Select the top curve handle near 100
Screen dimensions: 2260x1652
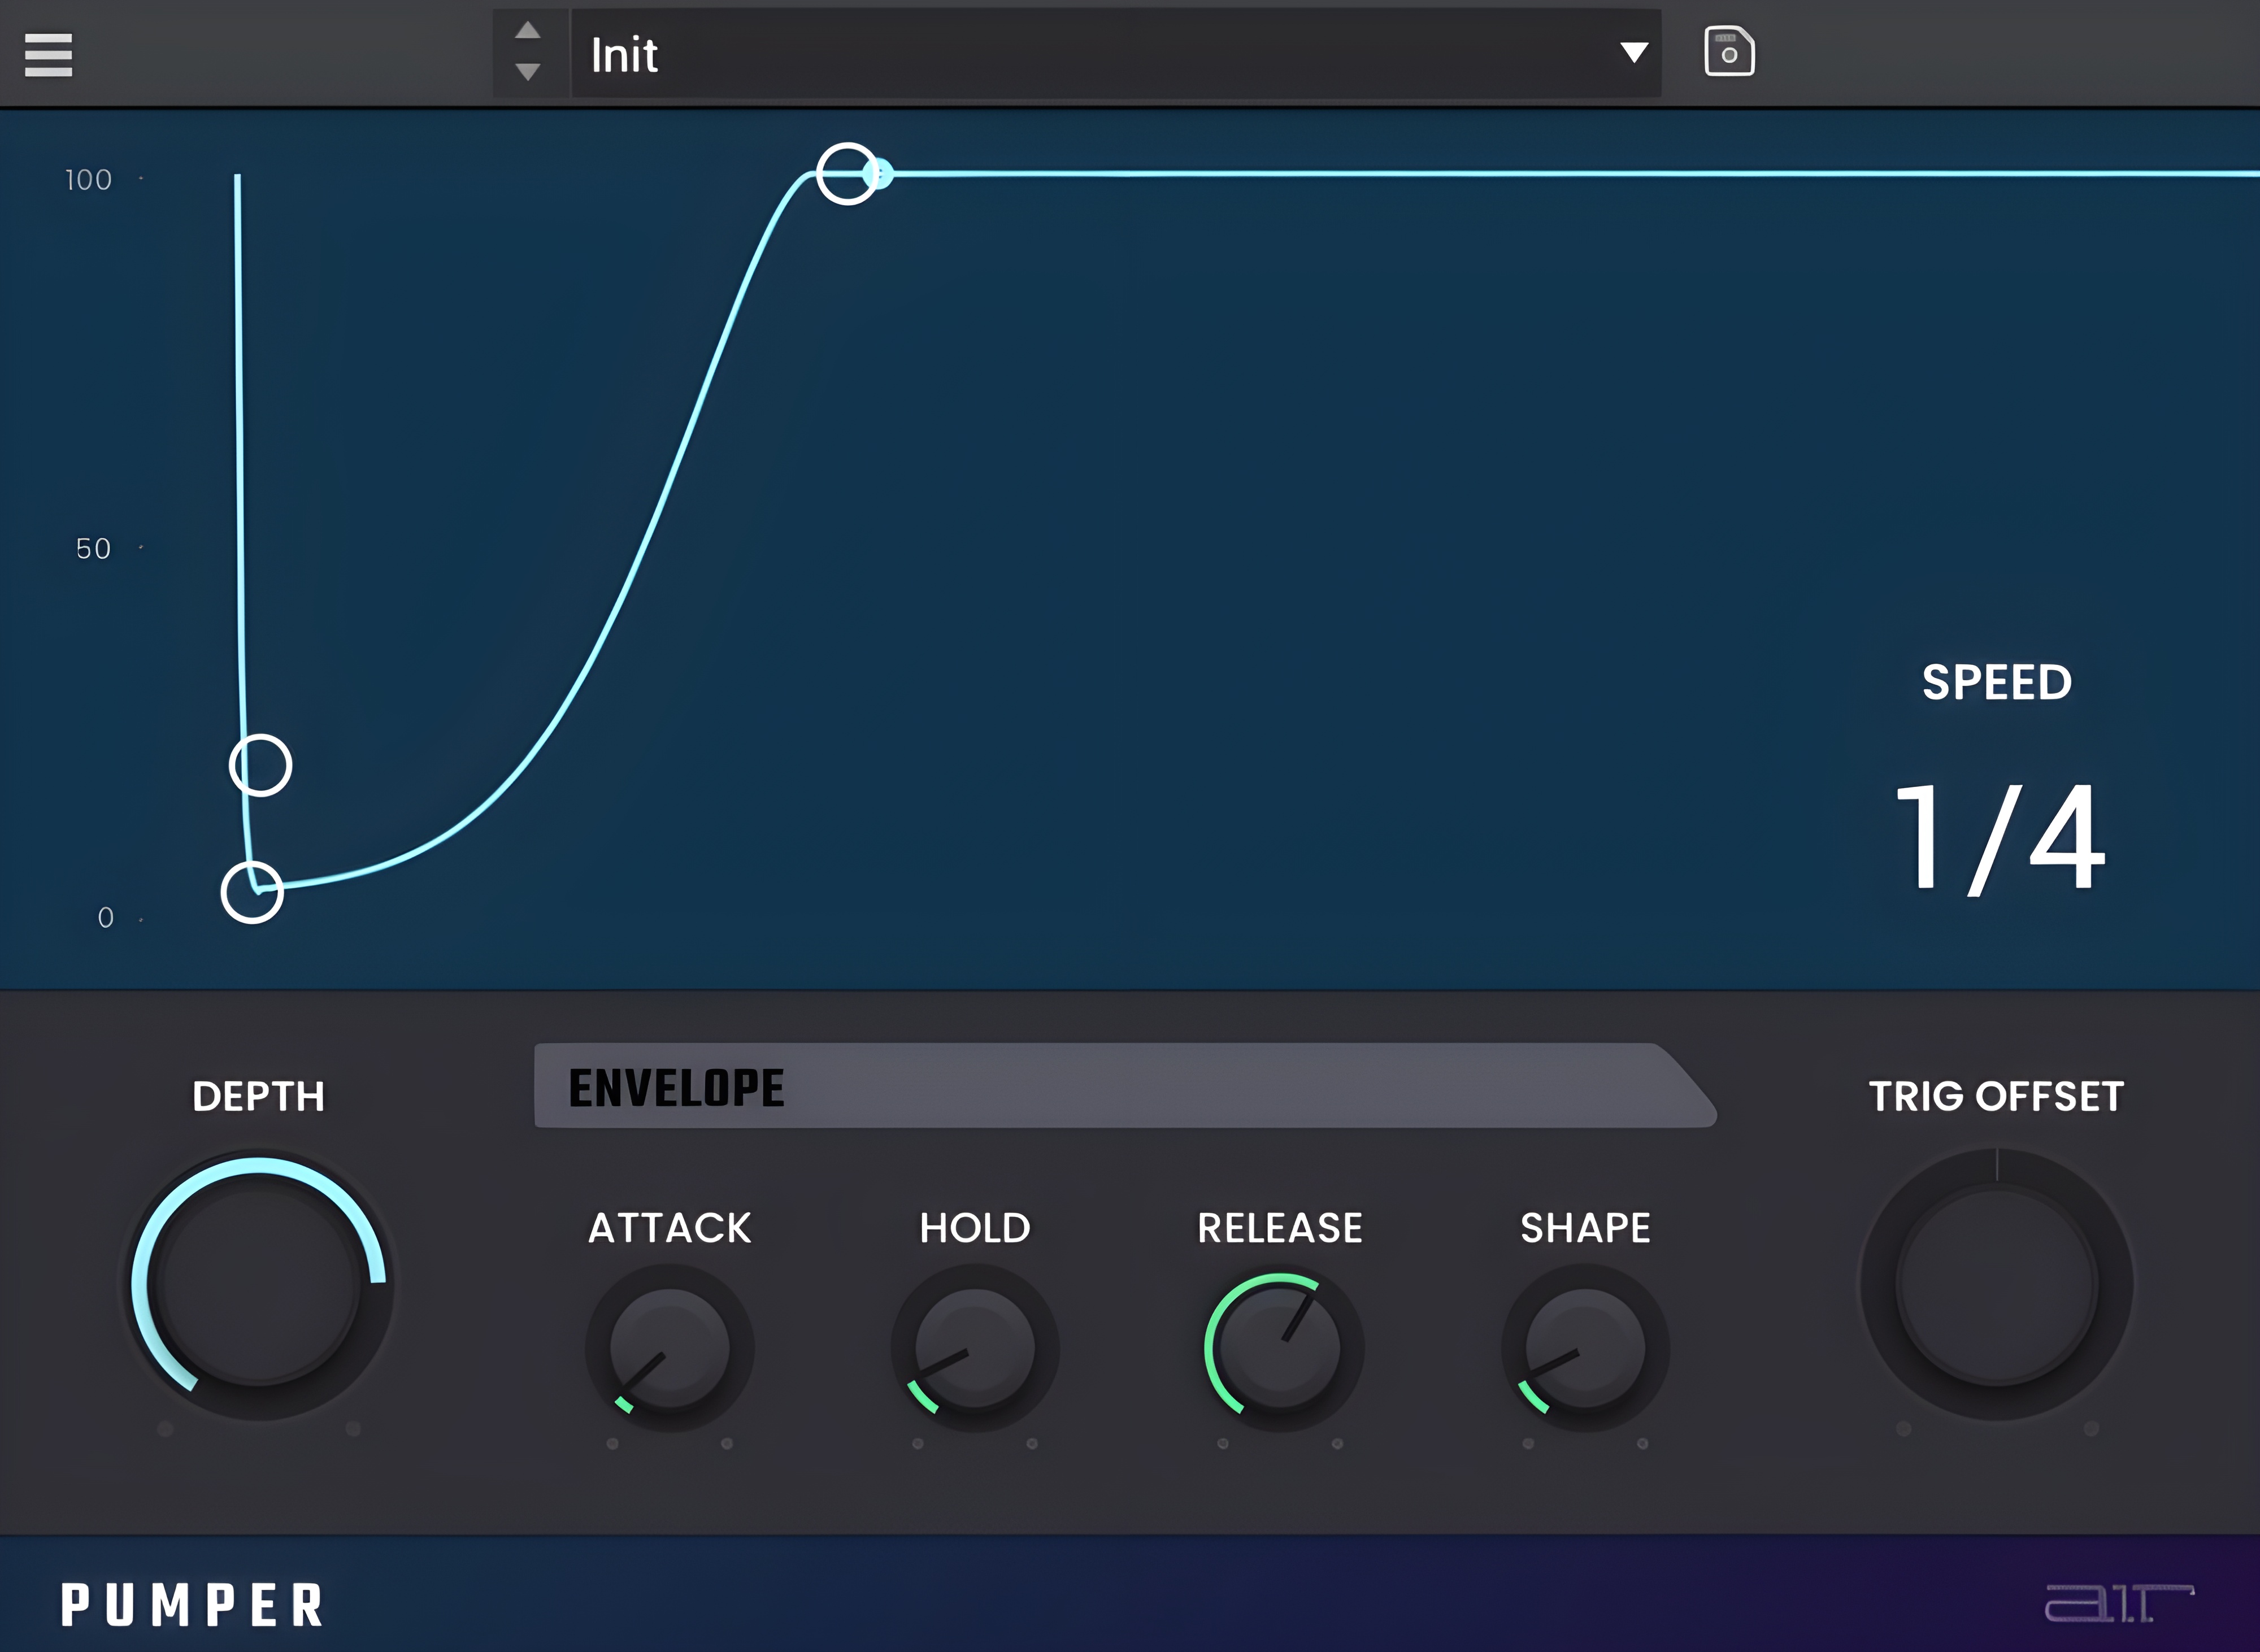tap(847, 174)
